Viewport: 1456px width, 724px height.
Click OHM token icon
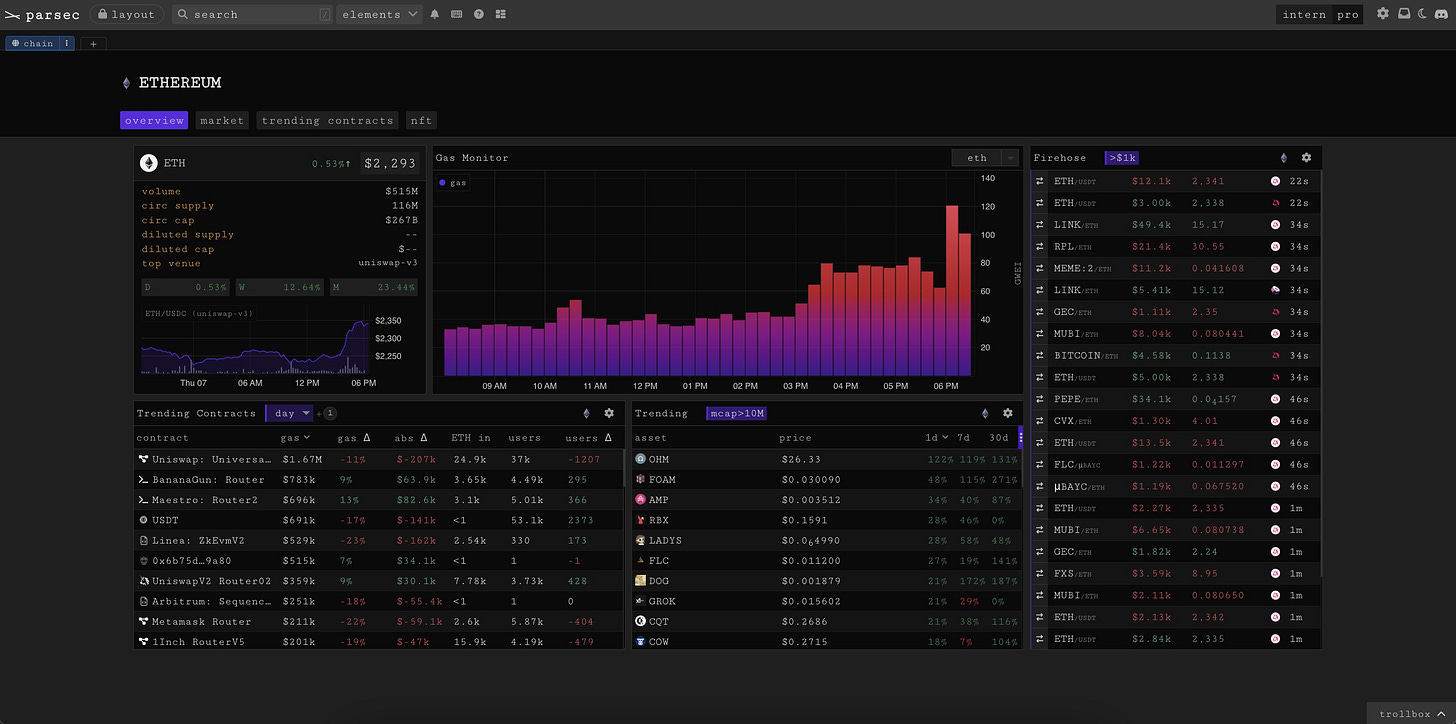pyautogui.click(x=641, y=458)
